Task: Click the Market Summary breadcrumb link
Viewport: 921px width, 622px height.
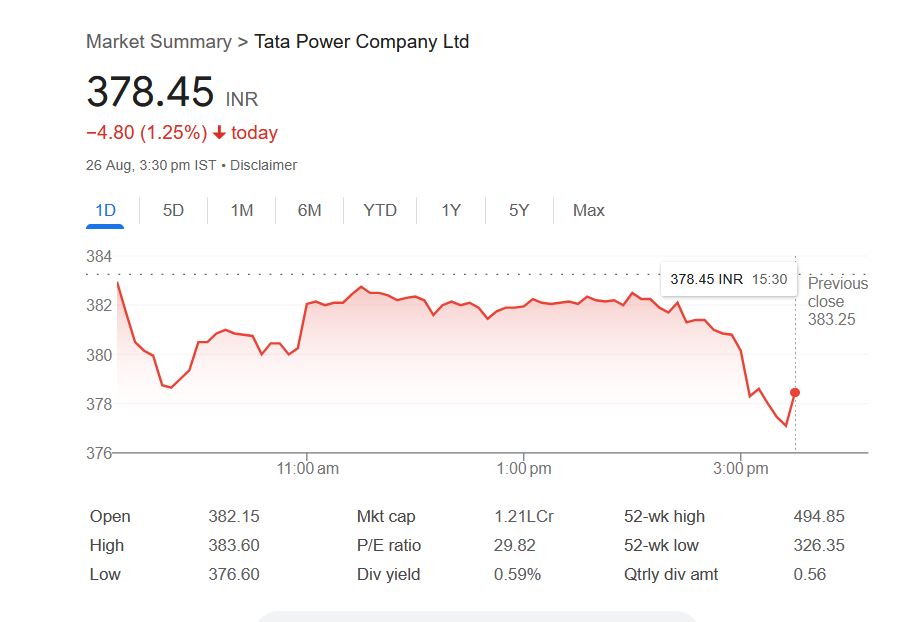Action: point(158,42)
